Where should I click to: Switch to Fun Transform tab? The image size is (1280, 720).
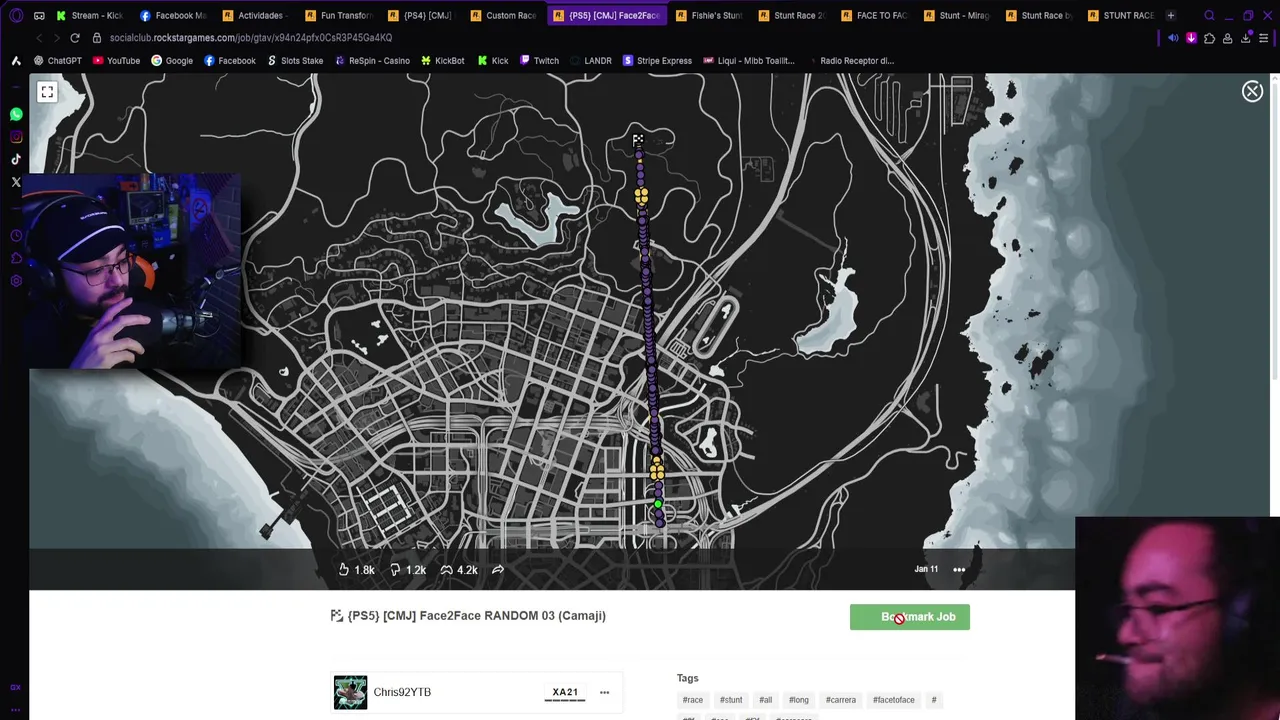(x=337, y=16)
